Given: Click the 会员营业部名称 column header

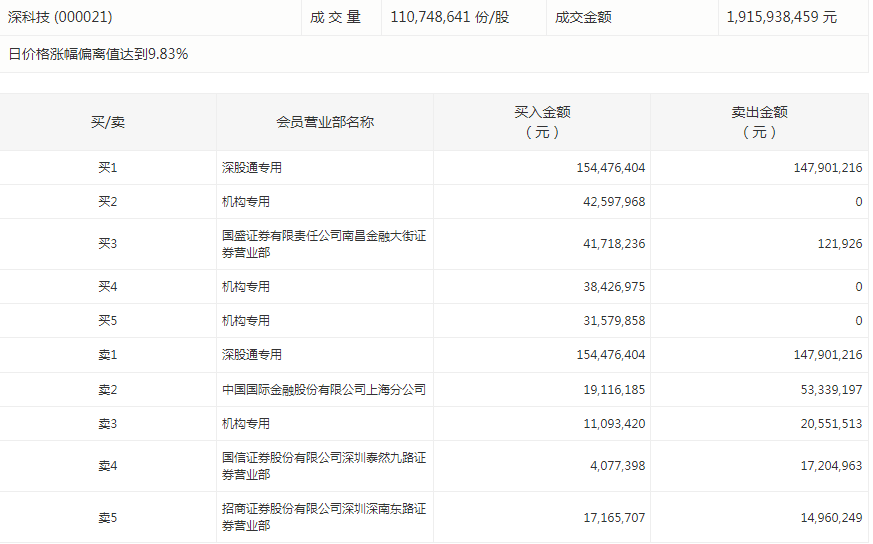Looking at the screenshot, I should 325,122.
